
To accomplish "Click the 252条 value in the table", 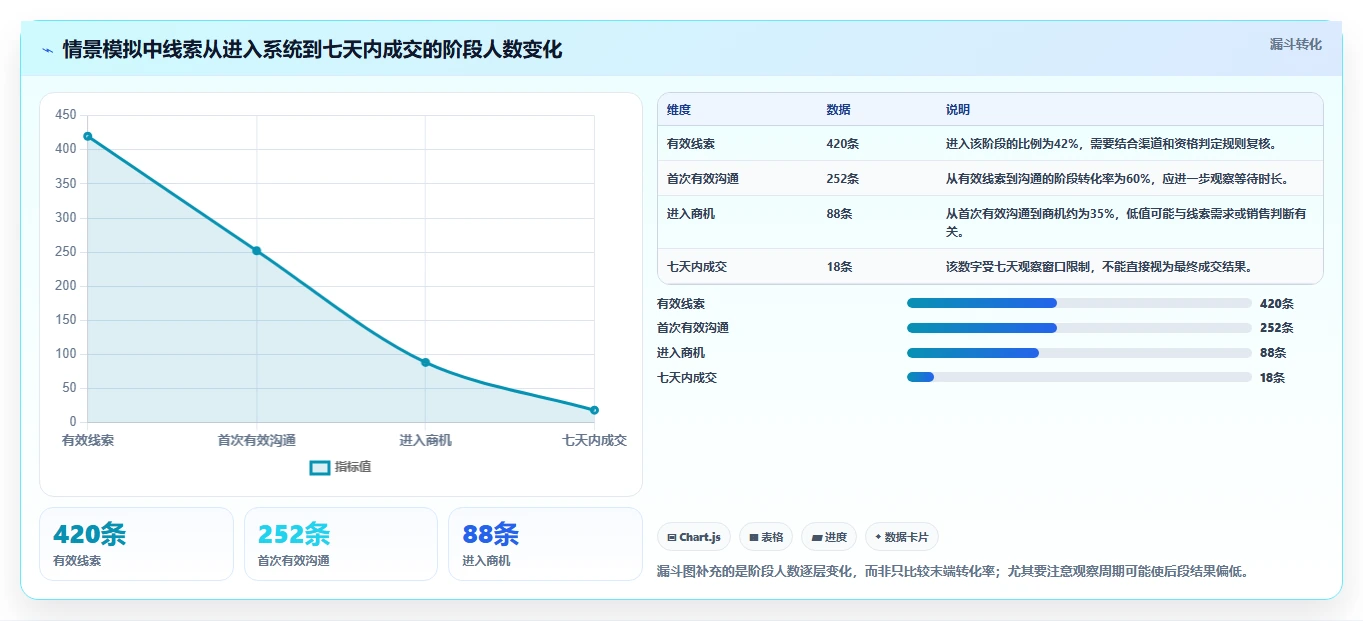I will [x=843, y=179].
